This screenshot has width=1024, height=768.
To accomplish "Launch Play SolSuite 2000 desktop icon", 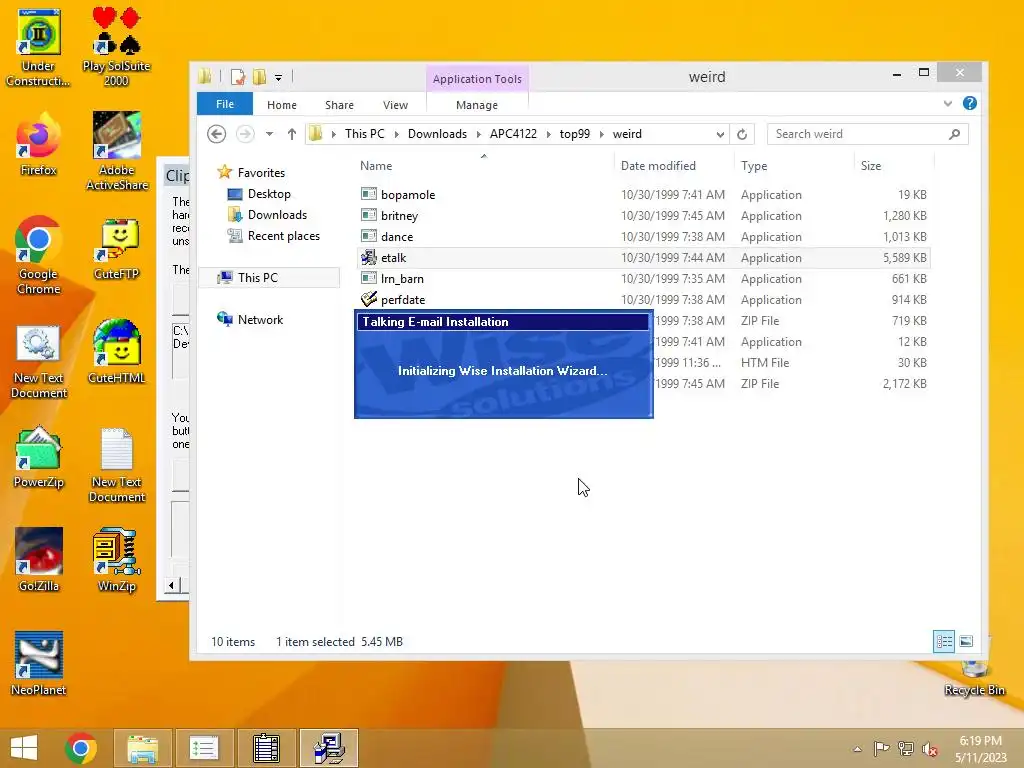I will coord(116,46).
